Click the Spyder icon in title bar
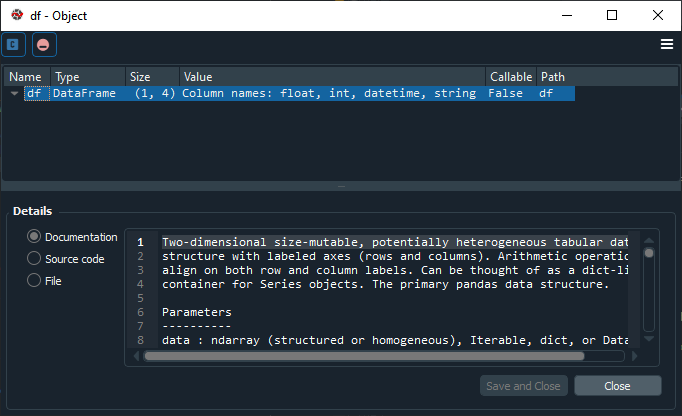This screenshot has height=416, width=682. tap(17, 15)
